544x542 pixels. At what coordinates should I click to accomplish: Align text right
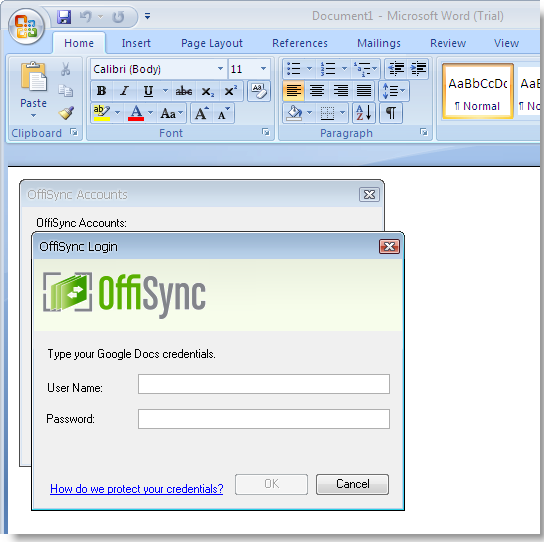[340, 91]
